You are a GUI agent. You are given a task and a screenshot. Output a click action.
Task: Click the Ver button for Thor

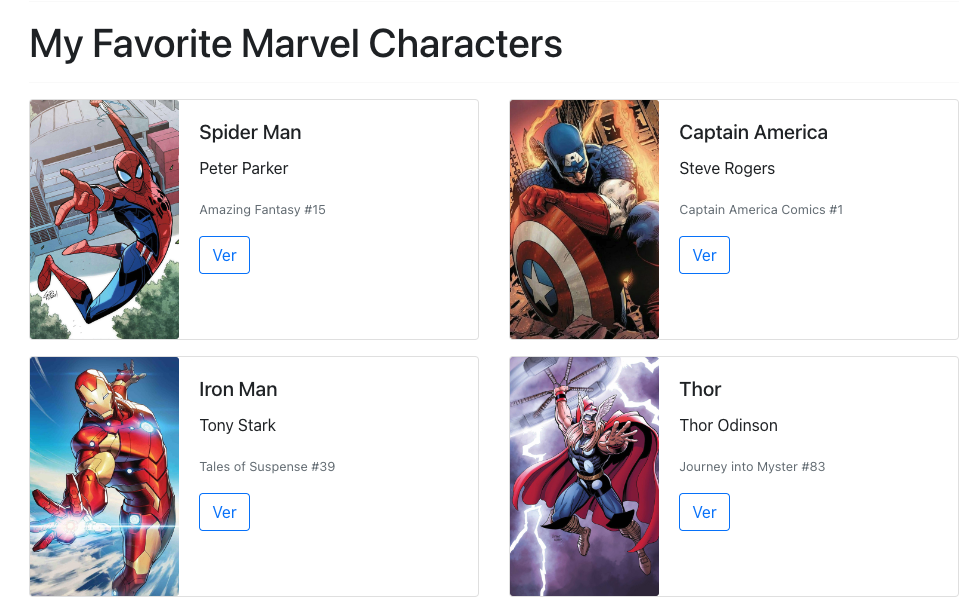(x=704, y=512)
